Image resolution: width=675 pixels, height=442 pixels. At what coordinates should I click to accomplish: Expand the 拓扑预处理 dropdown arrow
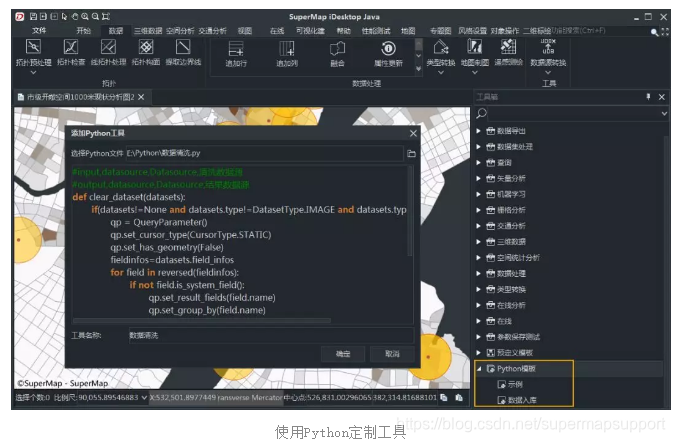[x=33, y=72]
